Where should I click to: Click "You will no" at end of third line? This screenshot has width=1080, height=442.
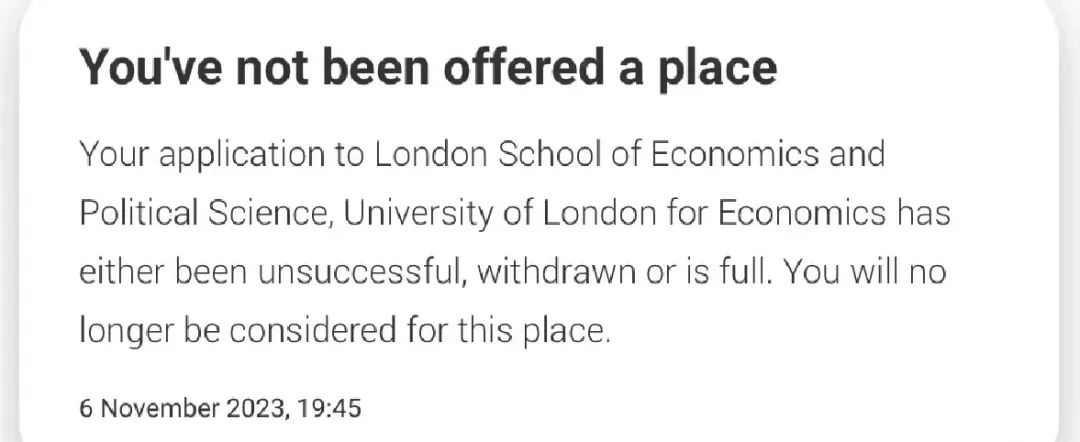pyautogui.click(x=865, y=273)
